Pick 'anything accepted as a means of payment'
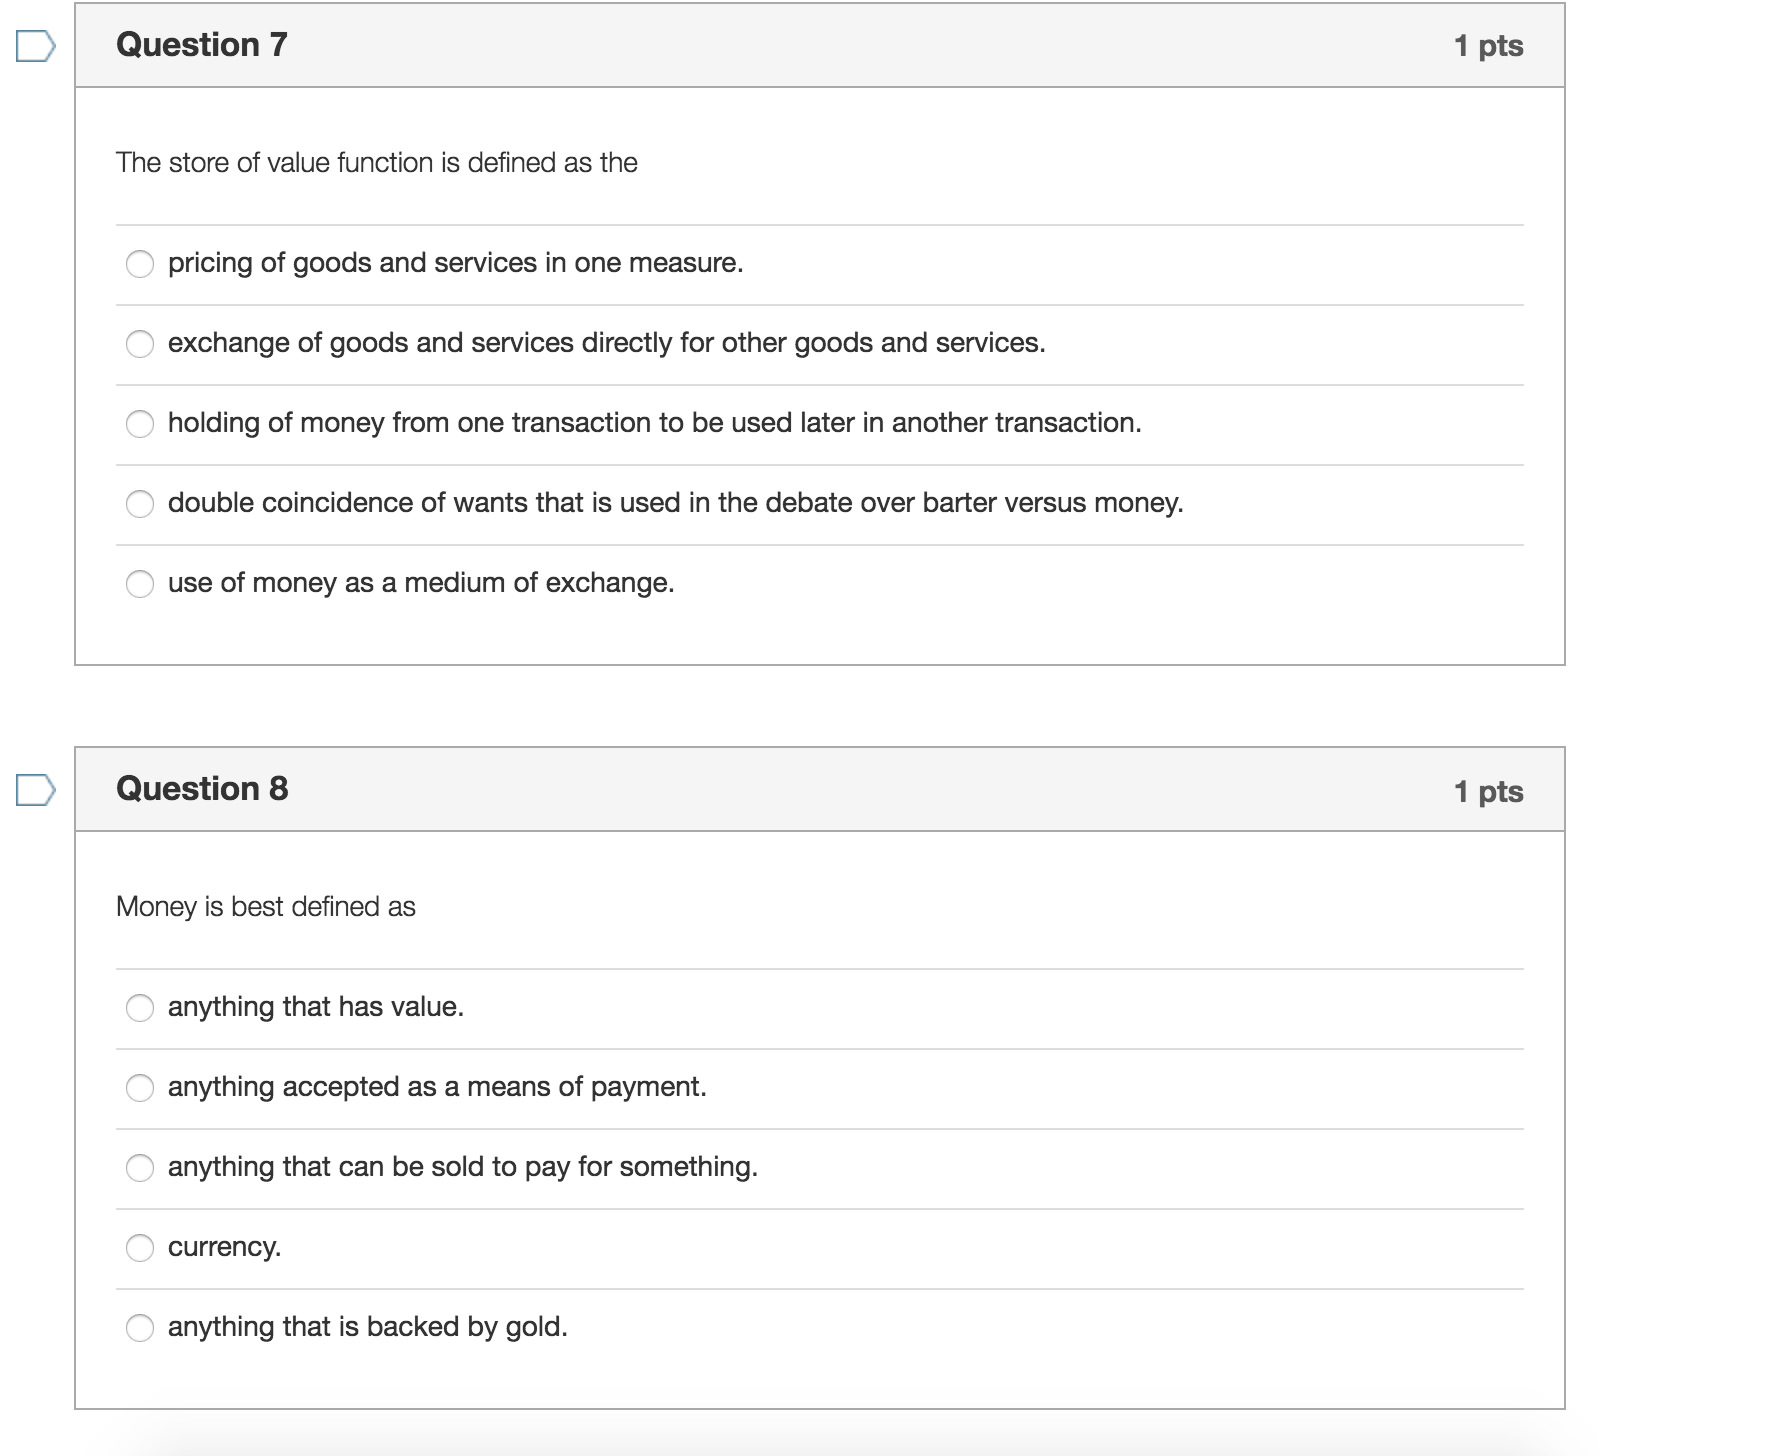The image size is (1780, 1456). (x=140, y=1088)
